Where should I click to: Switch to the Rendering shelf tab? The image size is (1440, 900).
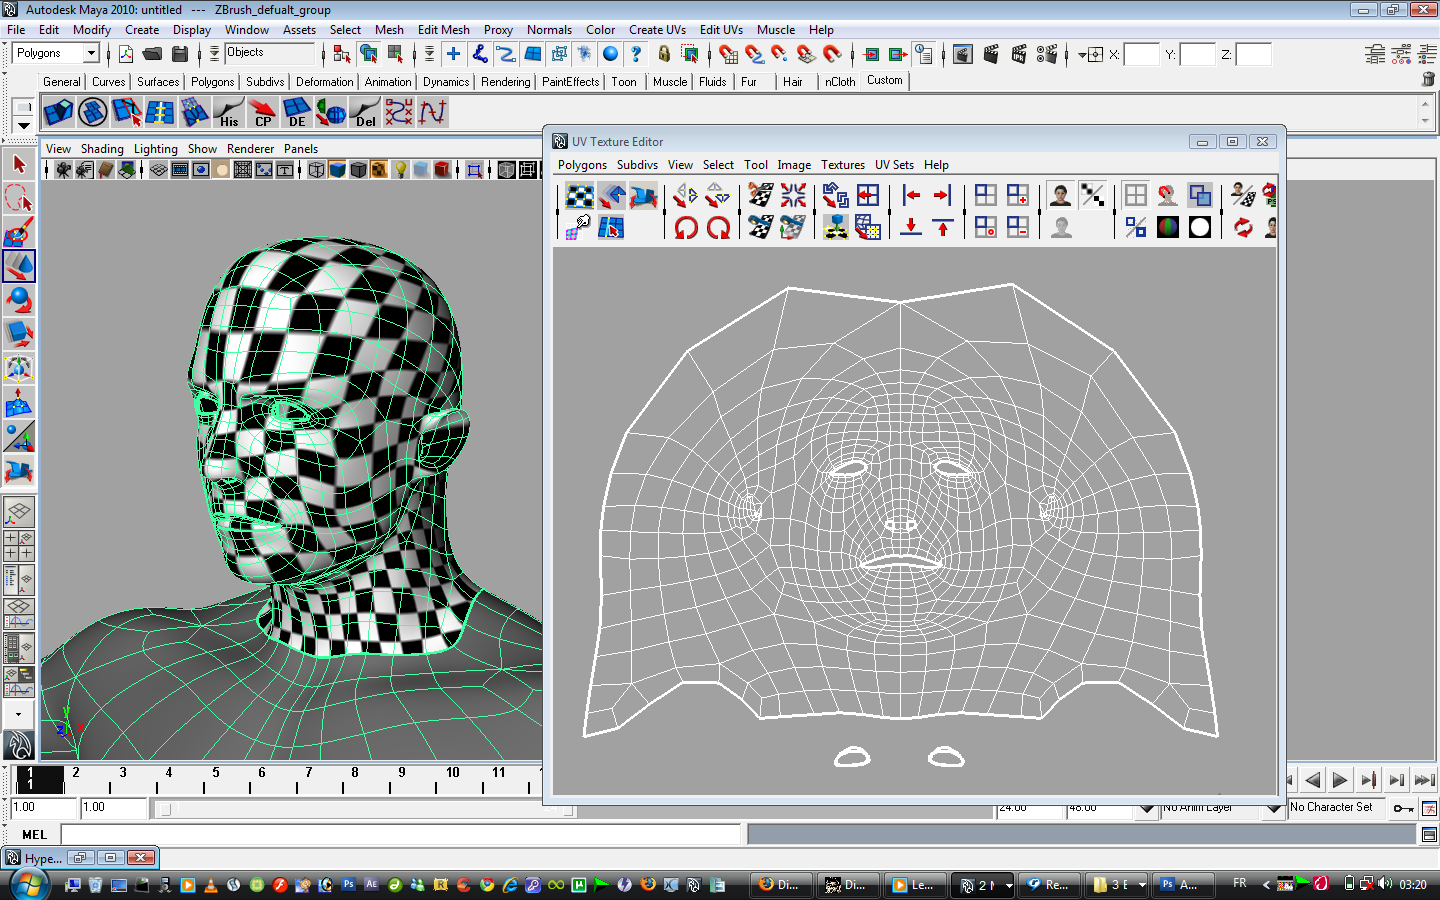[x=505, y=82]
